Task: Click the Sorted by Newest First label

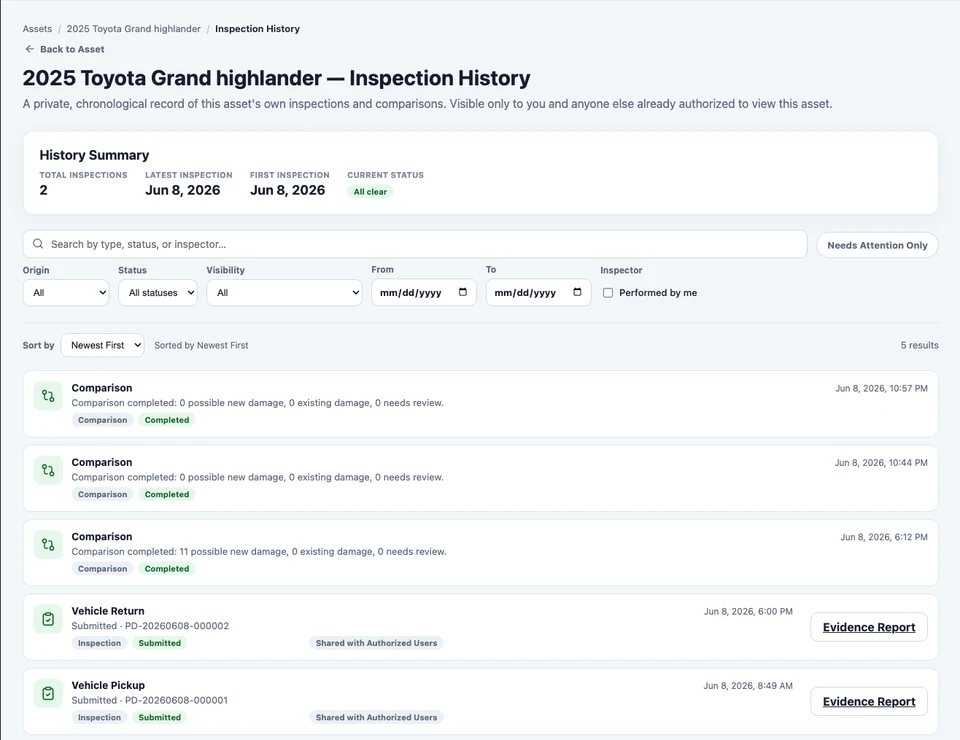Action: [x=201, y=345]
